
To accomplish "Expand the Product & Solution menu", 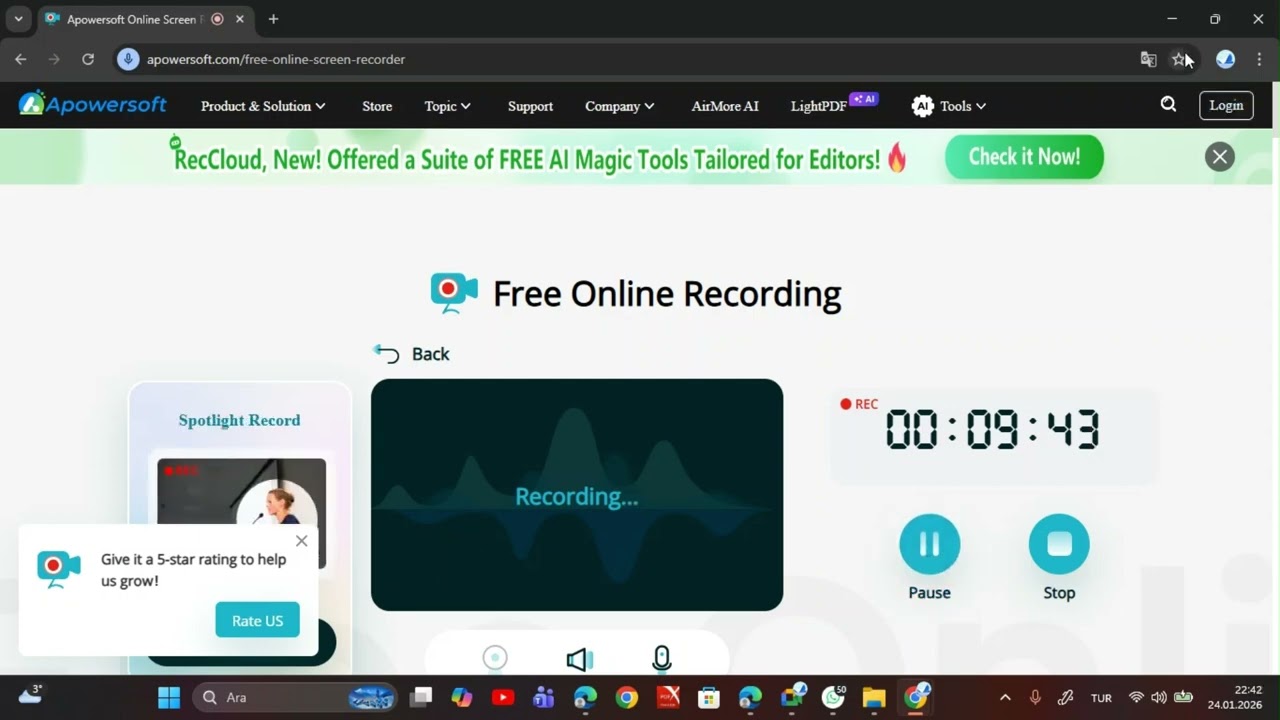I will pyautogui.click(x=263, y=106).
